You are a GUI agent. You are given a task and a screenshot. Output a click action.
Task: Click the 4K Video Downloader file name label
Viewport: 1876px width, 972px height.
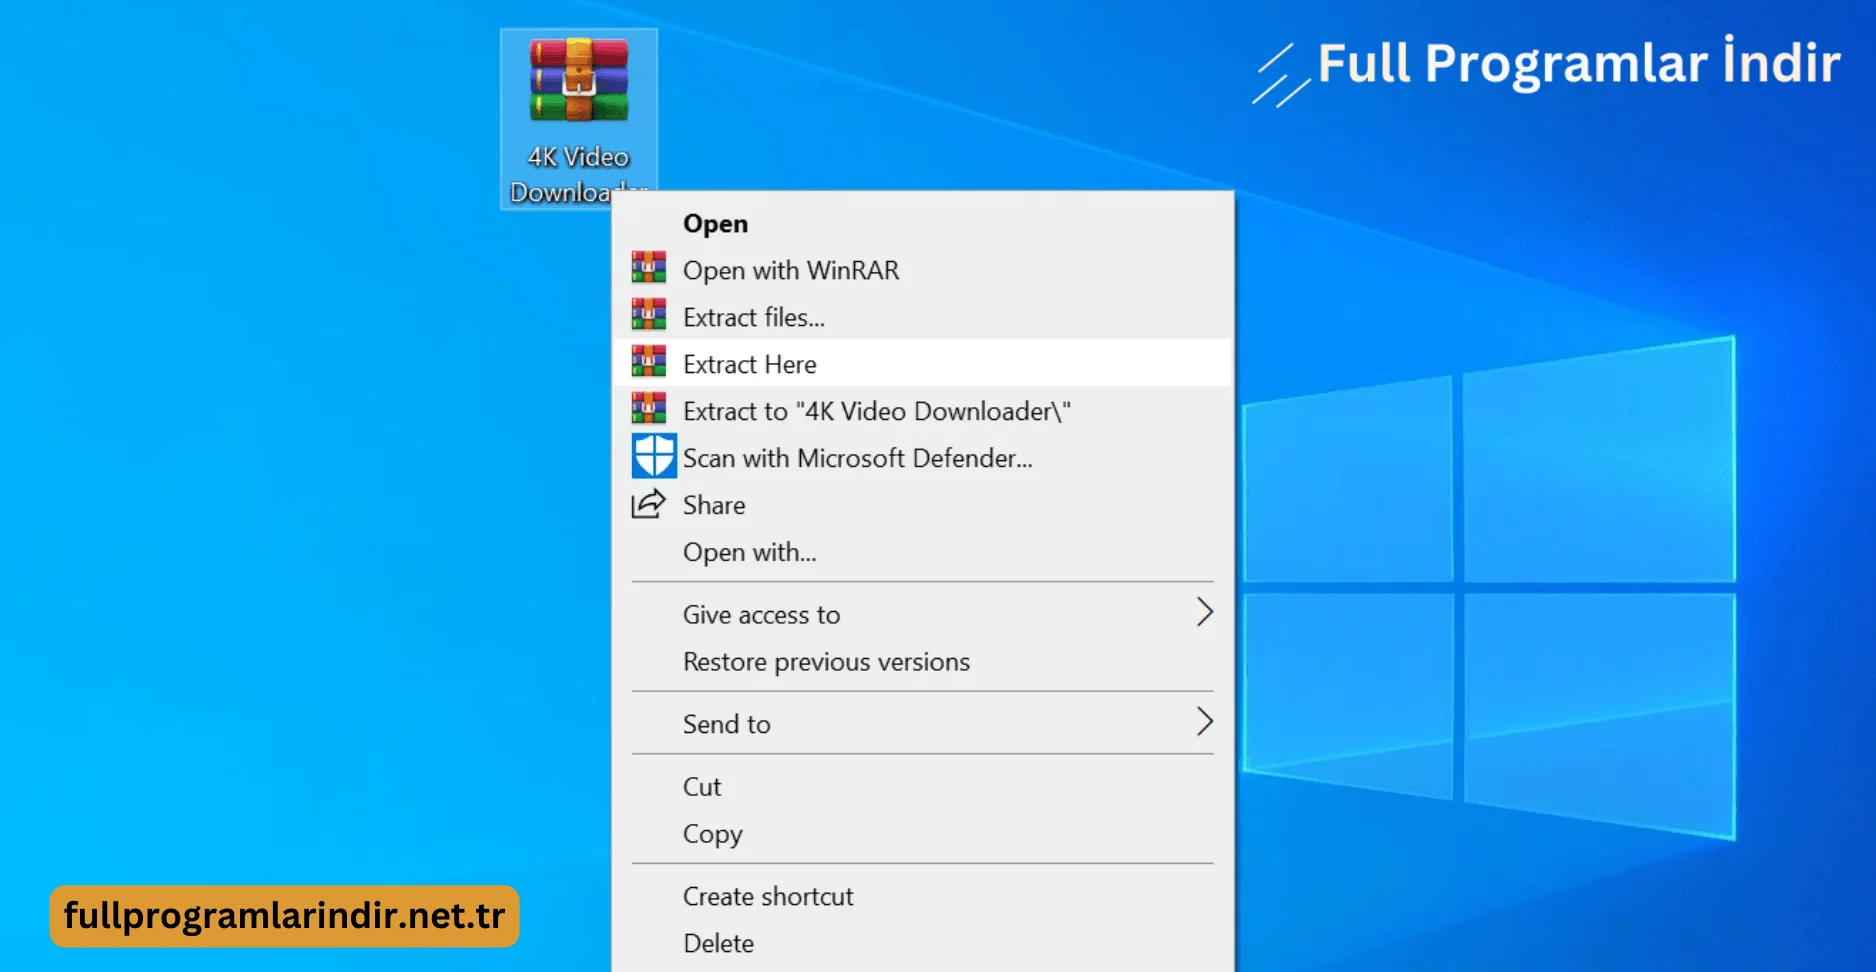click(x=578, y=174)
